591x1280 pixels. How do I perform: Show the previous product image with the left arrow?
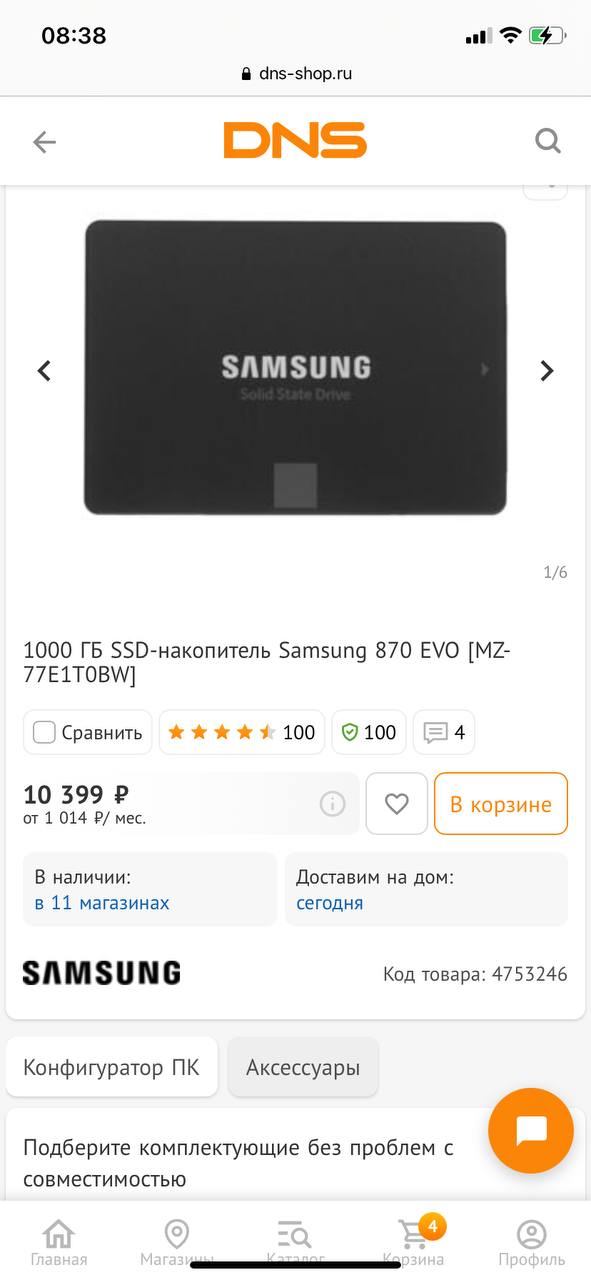tap(44, 371)
